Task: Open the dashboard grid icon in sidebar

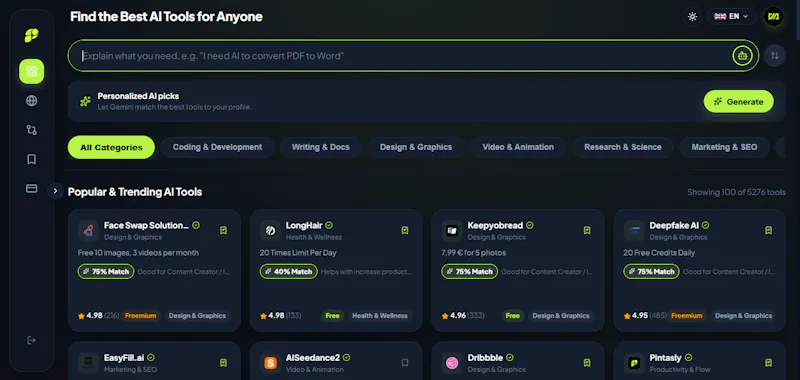Action: (x=32, y=71)
